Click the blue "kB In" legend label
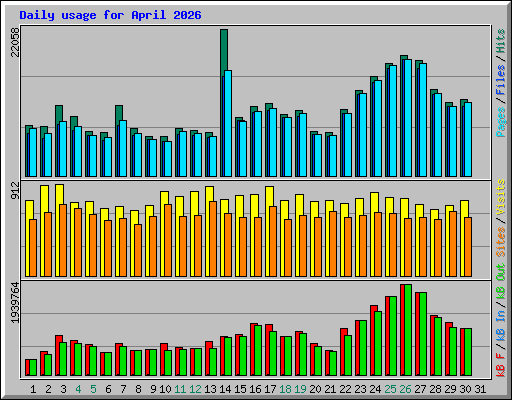512x400 pixels. tap(500, 325)
